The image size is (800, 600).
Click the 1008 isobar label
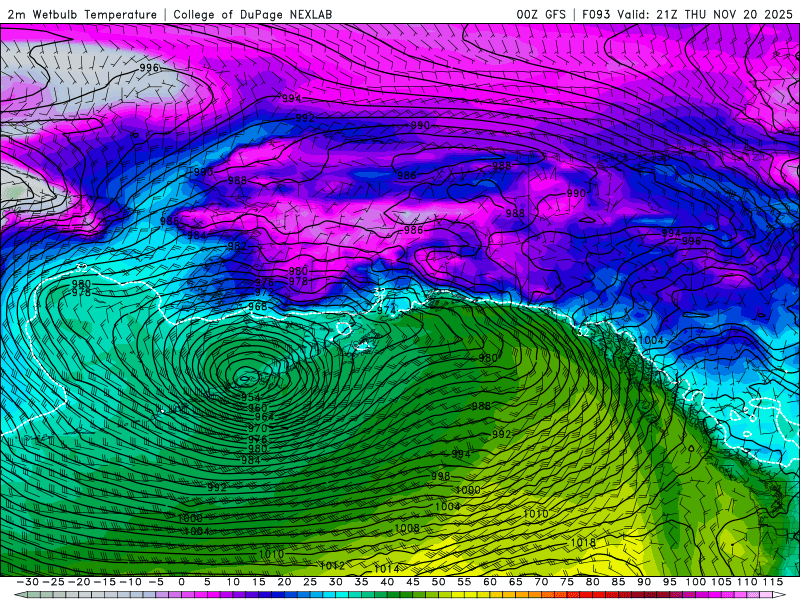point(407,528)
